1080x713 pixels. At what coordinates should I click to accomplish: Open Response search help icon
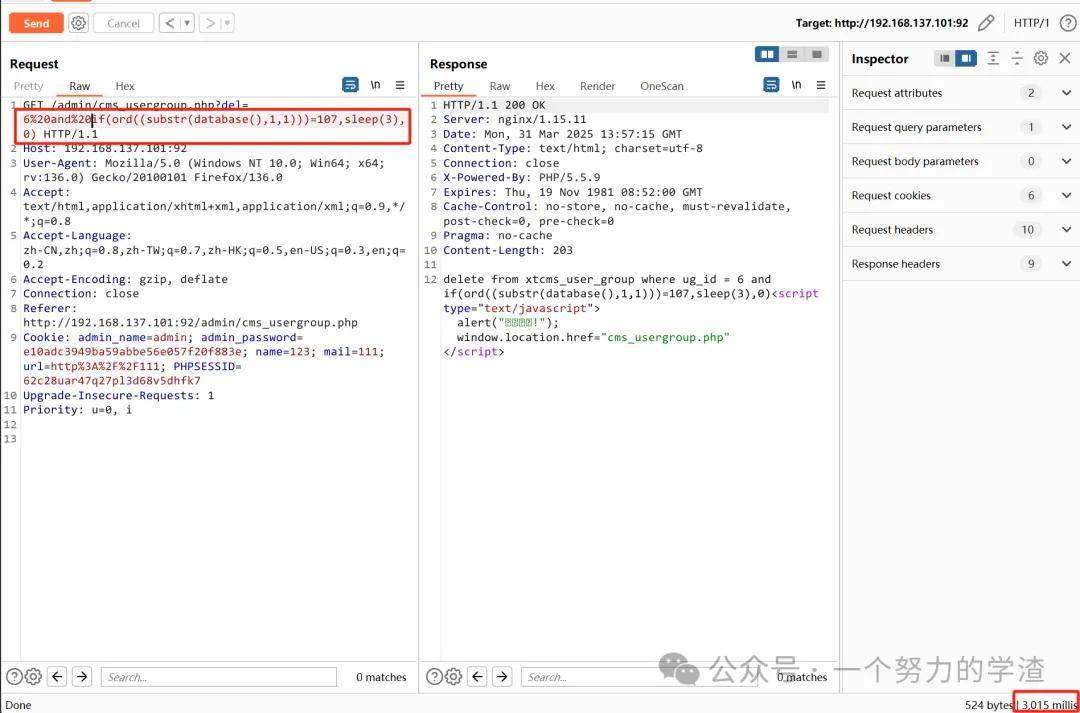pos(434,676)
